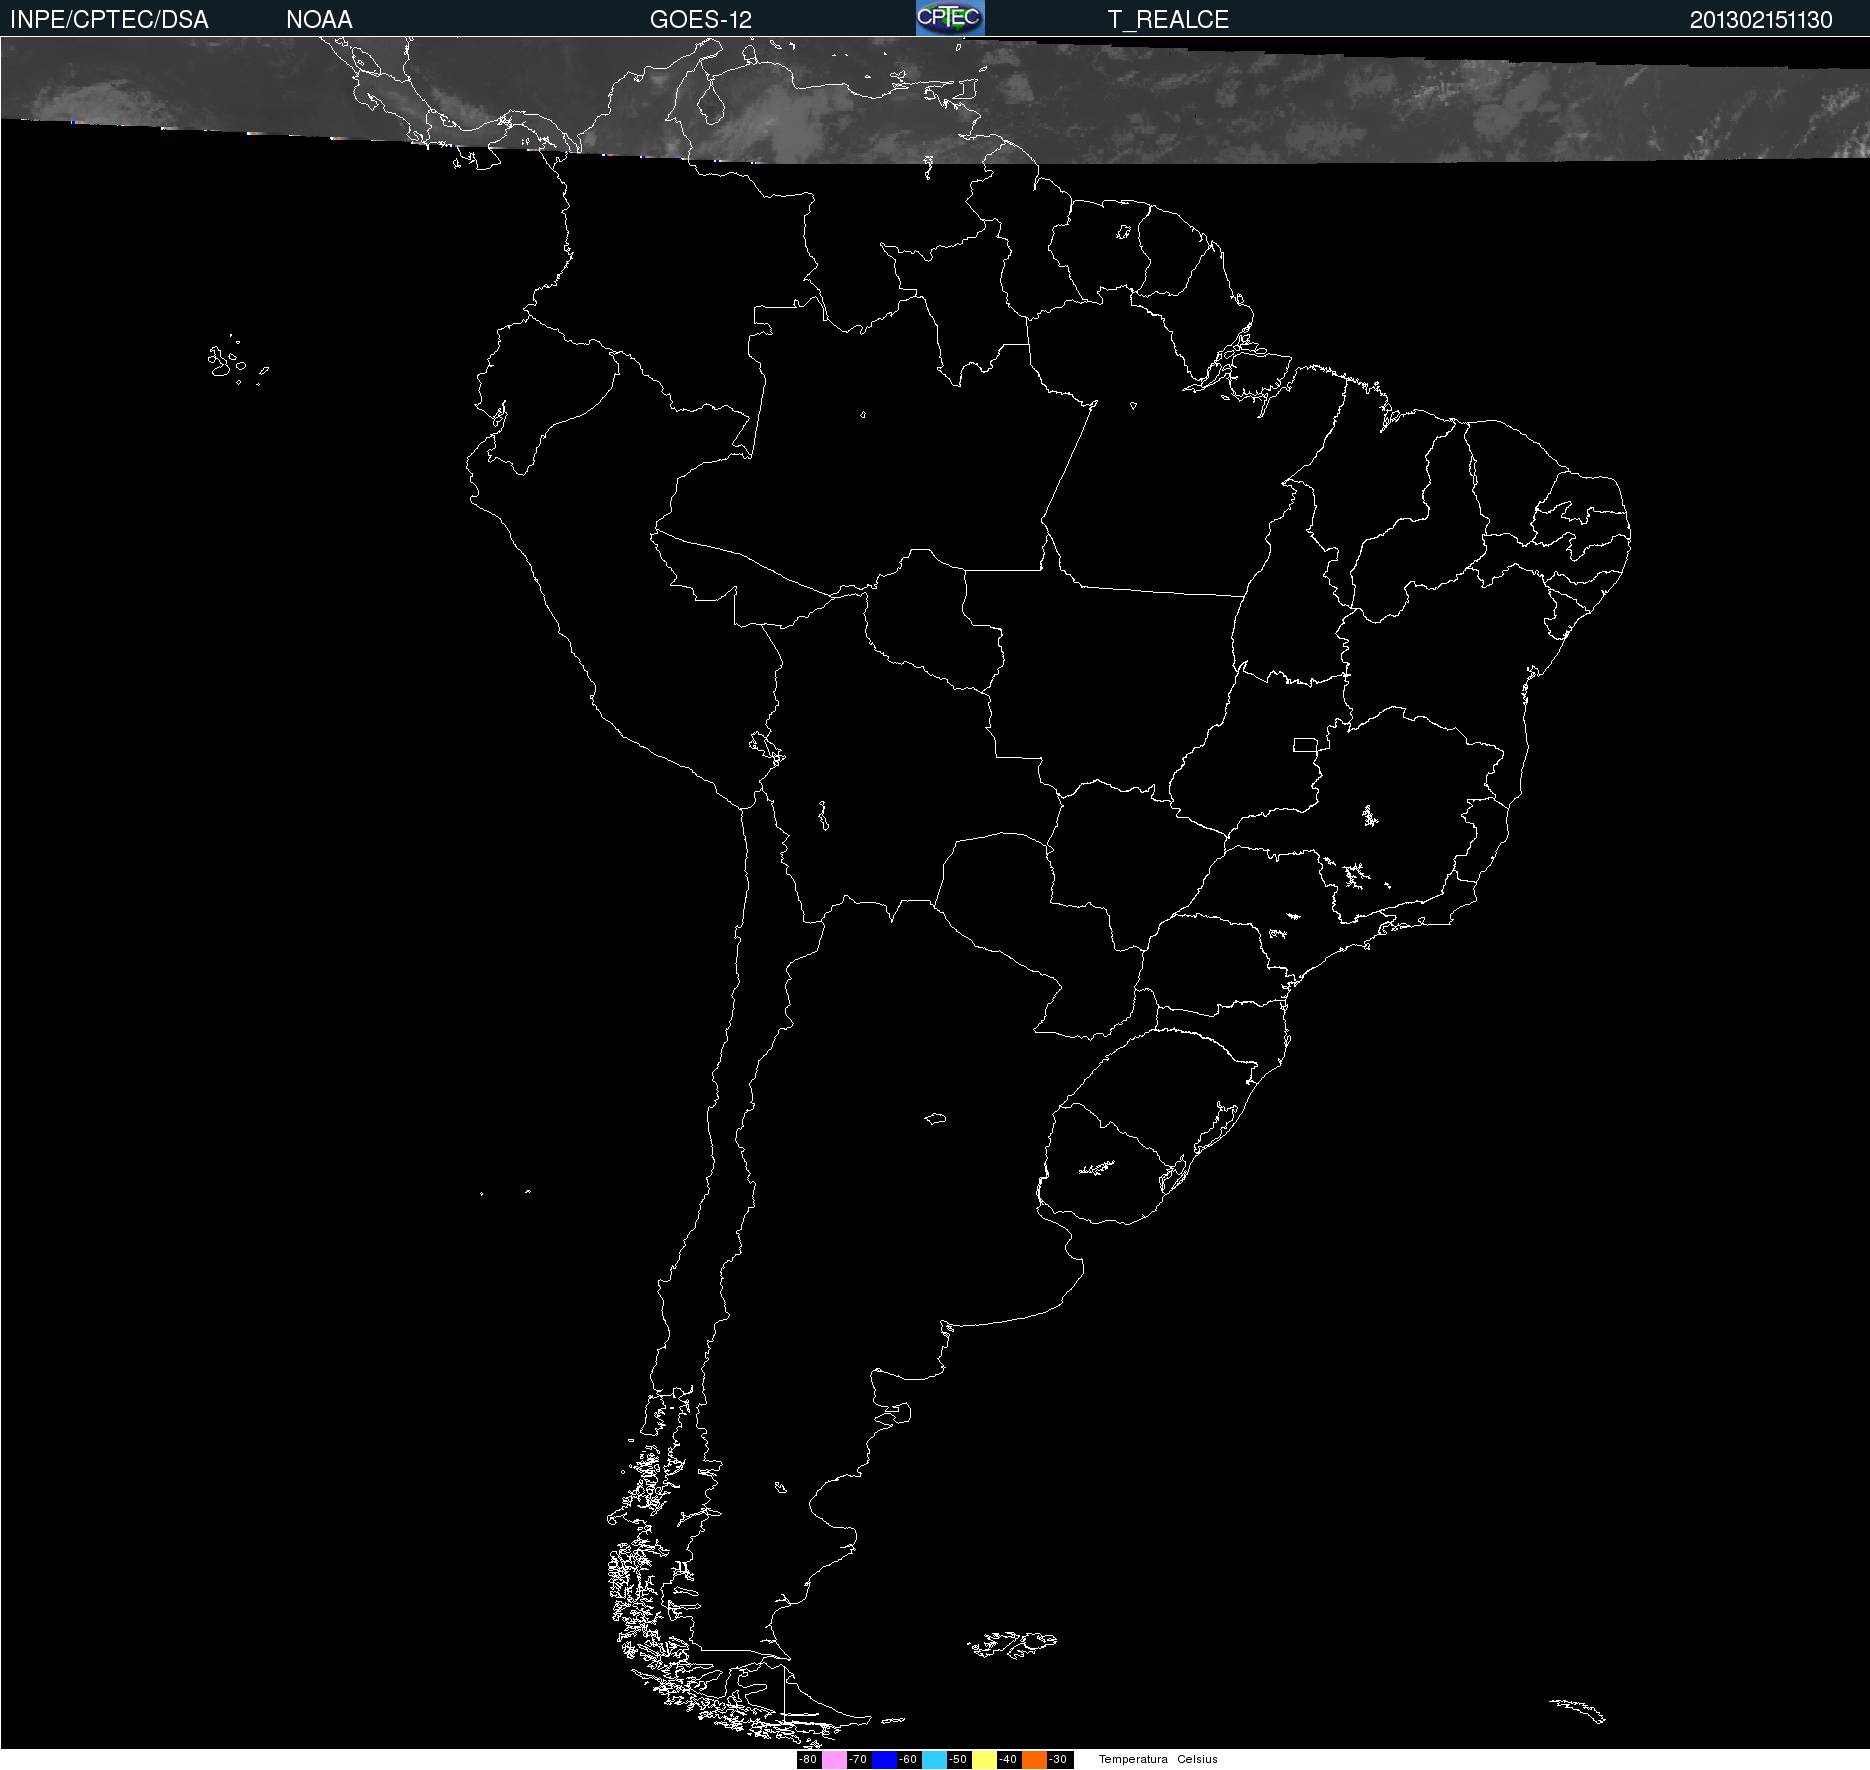Click the -60 temperature legend label
The width and height of the screenshot is (1870, 1770).
click(x=908, y=1760)
